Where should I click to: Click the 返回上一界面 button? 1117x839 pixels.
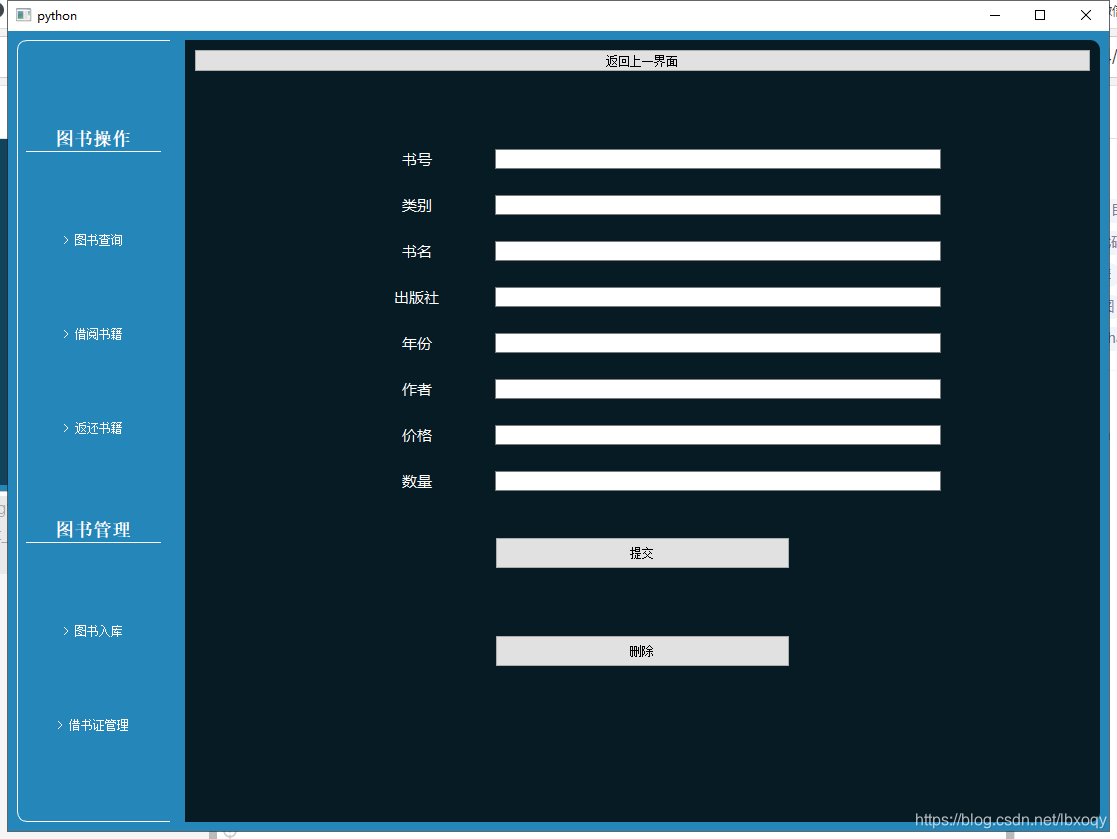(642, 61)
